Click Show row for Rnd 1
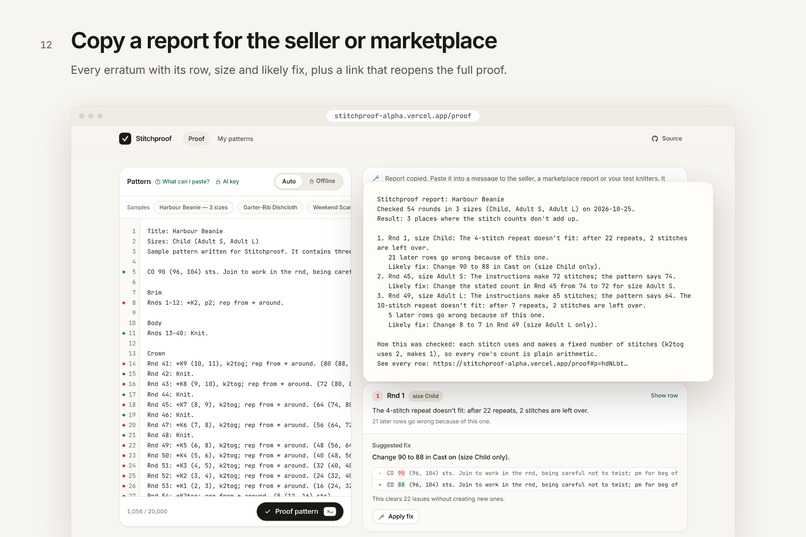The width and height of the screenshot is (806, 537). (664, 396)
